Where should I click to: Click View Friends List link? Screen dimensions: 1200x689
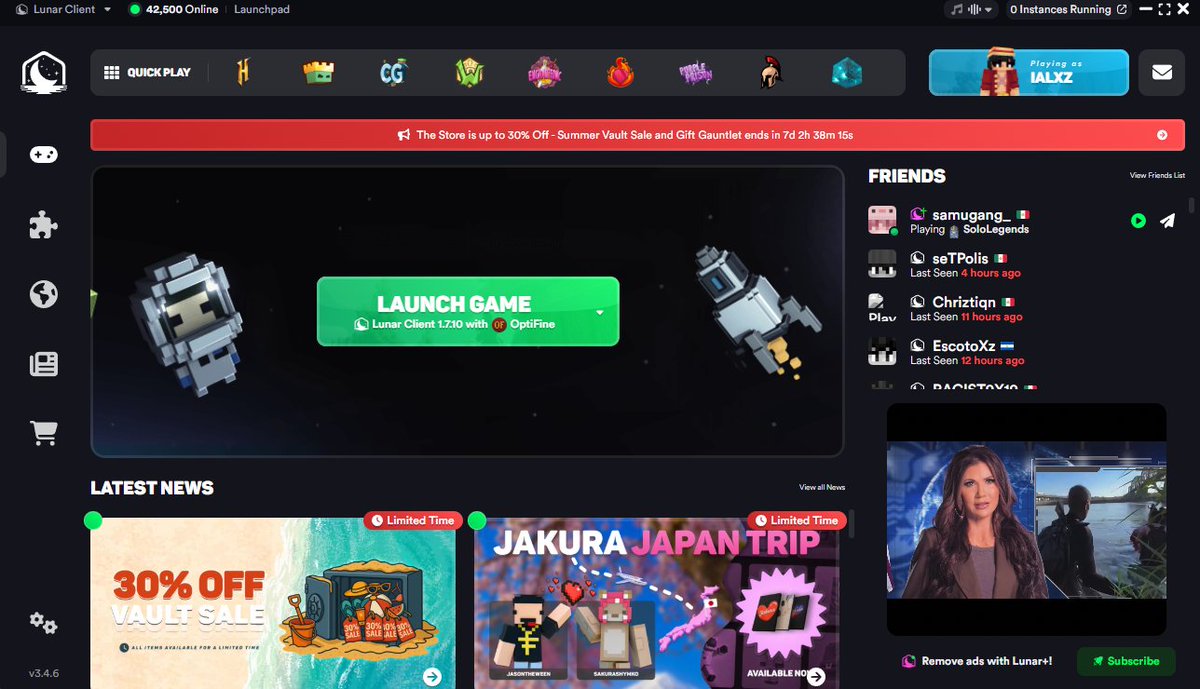pos(1157,176)
